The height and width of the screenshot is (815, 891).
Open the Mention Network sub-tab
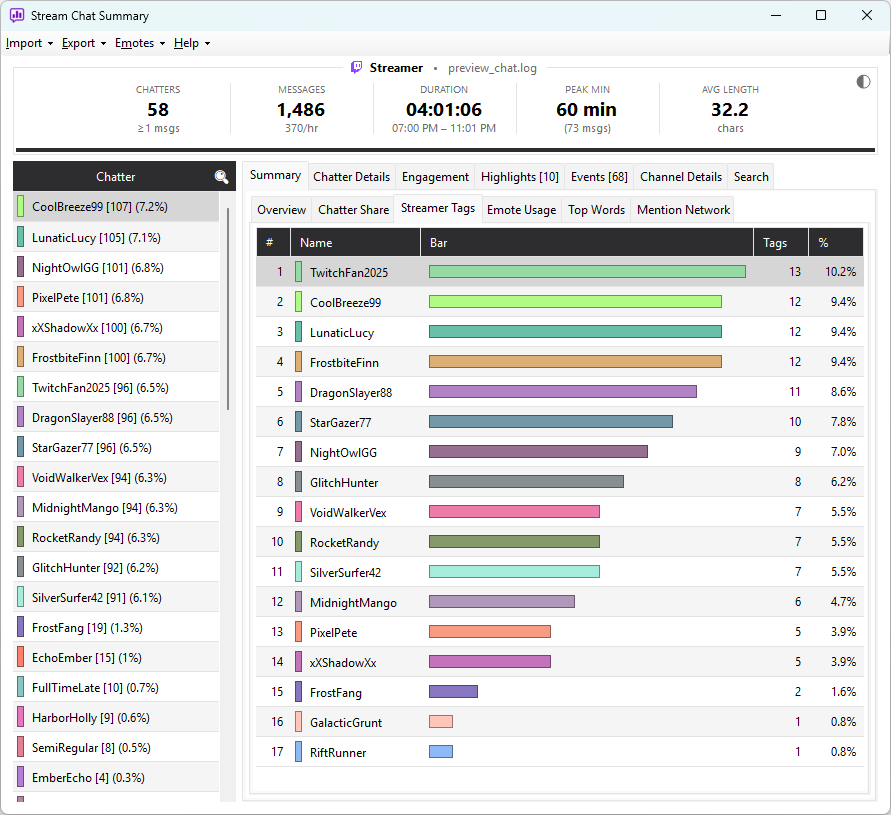pos(683,210)
